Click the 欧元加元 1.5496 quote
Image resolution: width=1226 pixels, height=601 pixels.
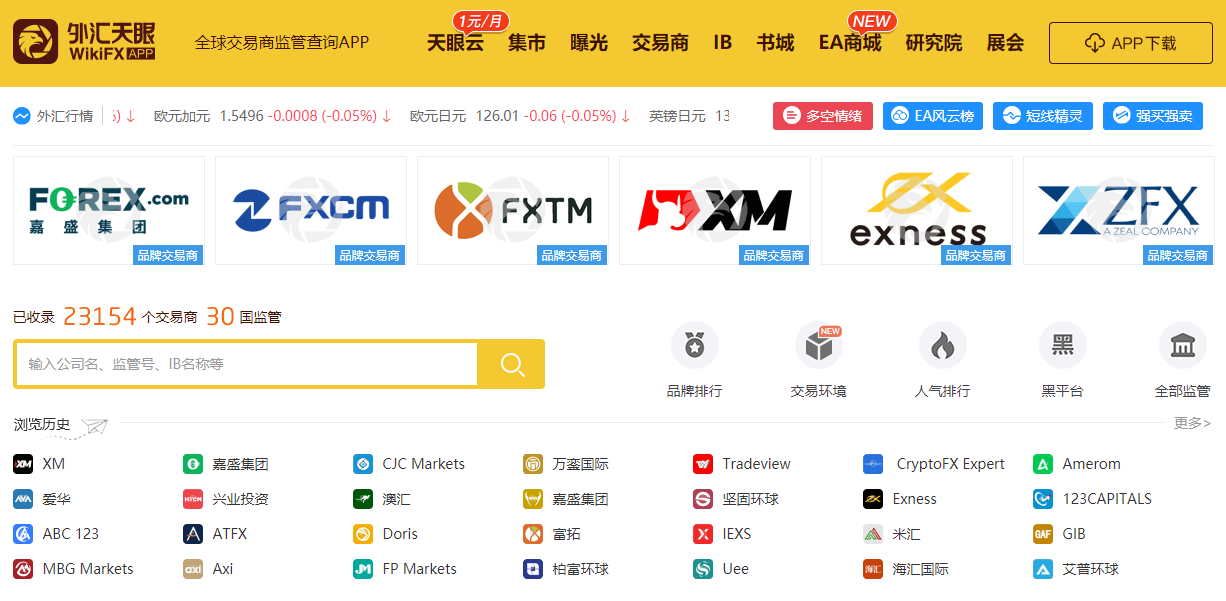(272, 116)
